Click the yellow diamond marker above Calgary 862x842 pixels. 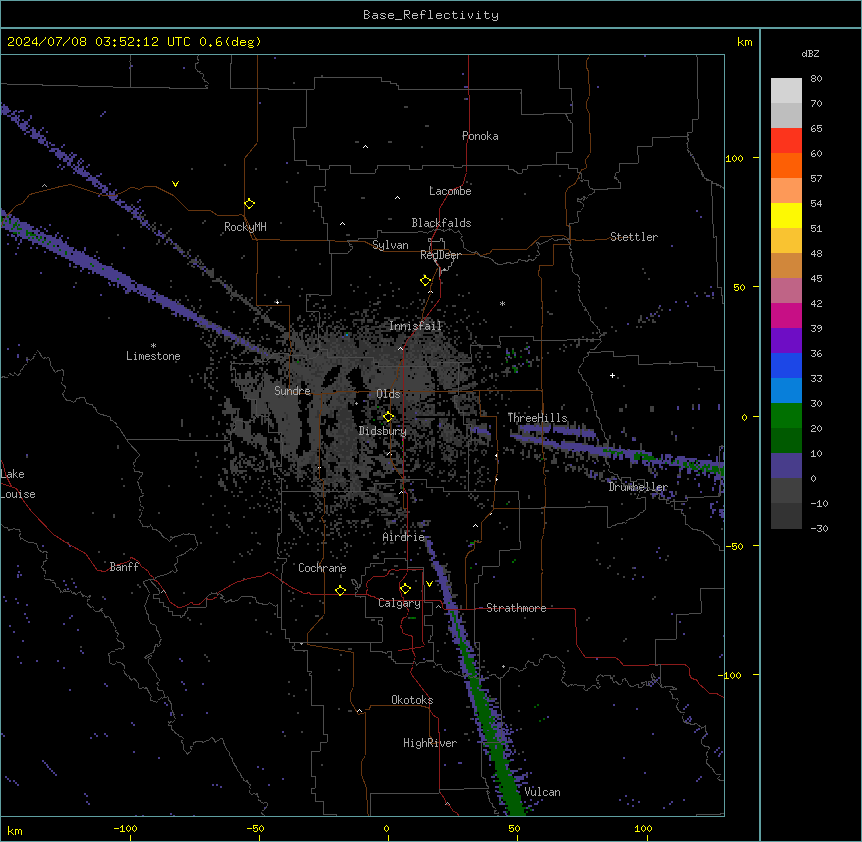pos(405,589)
